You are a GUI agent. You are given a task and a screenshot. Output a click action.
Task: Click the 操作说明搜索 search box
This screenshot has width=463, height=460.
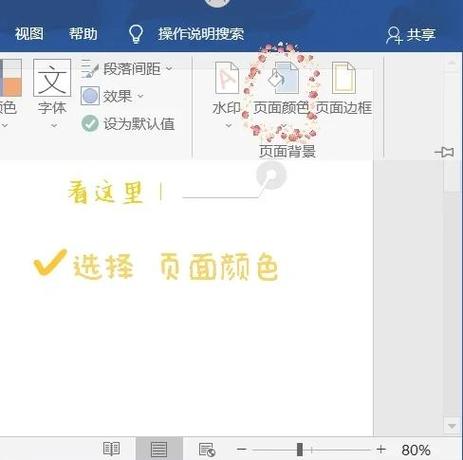coord(201,34)
